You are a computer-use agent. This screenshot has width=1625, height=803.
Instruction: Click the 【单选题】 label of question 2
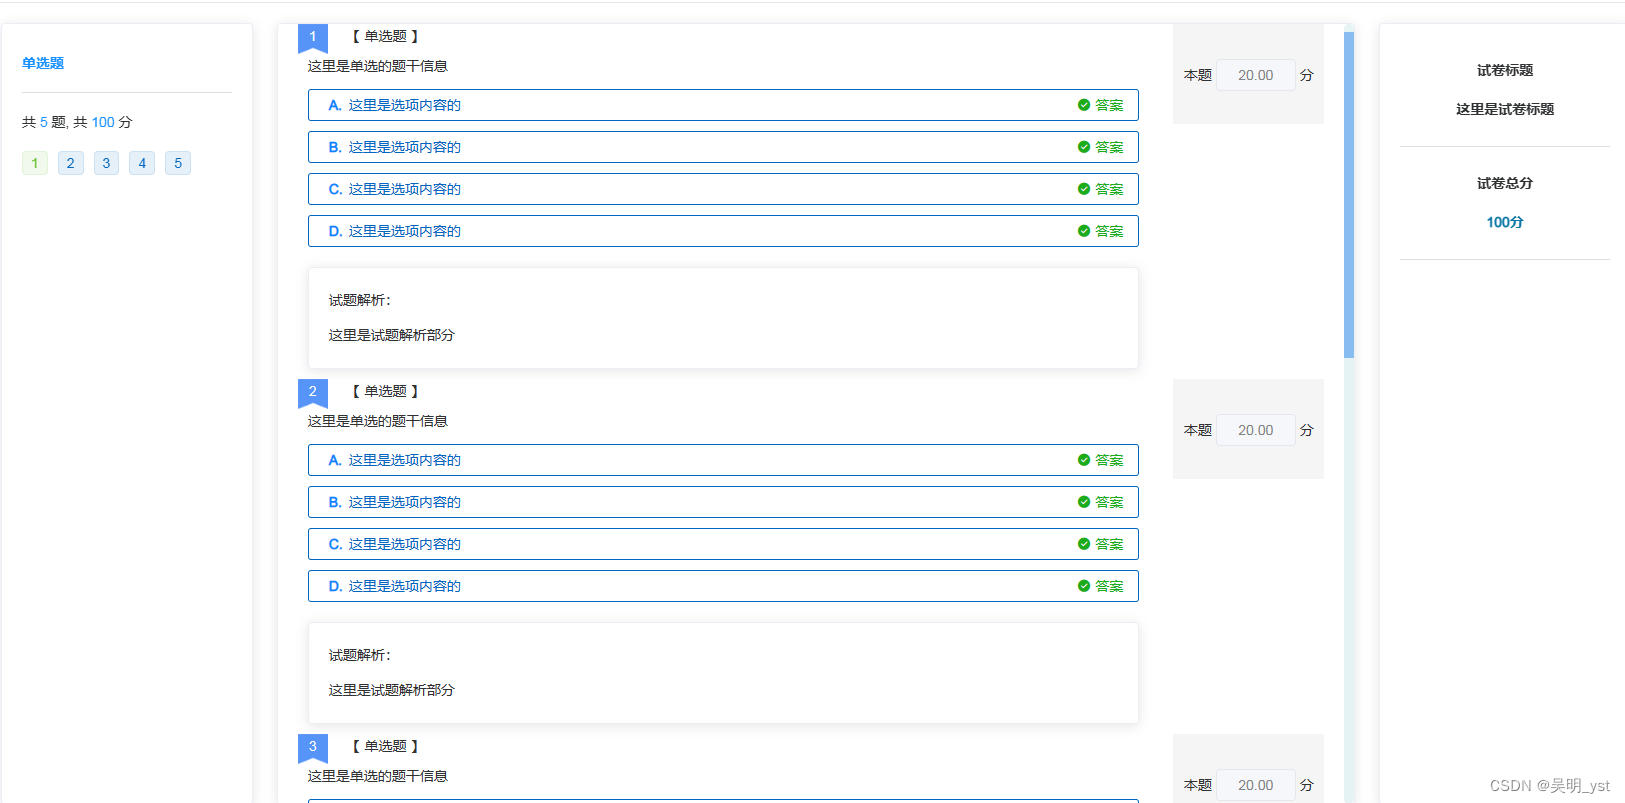(x=385, y=391)
